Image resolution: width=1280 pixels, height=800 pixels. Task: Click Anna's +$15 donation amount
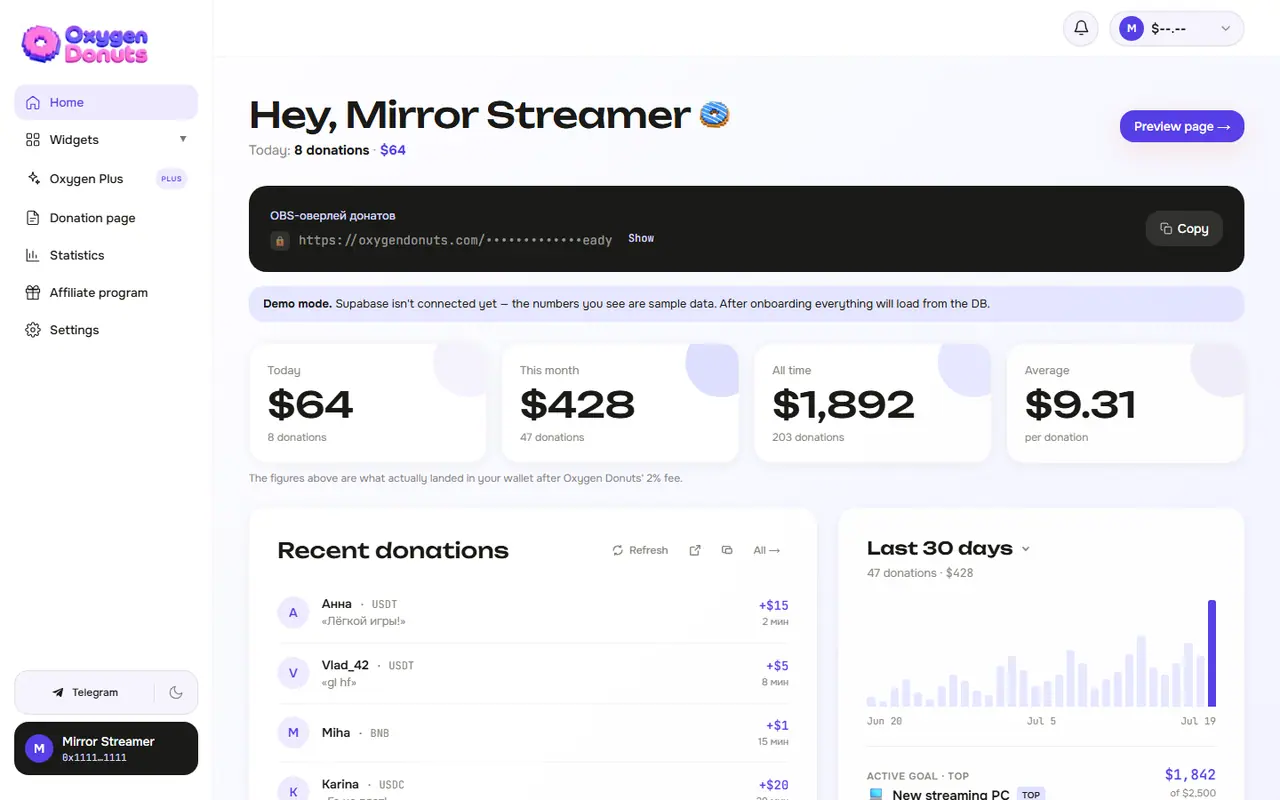tap(773, 605)
